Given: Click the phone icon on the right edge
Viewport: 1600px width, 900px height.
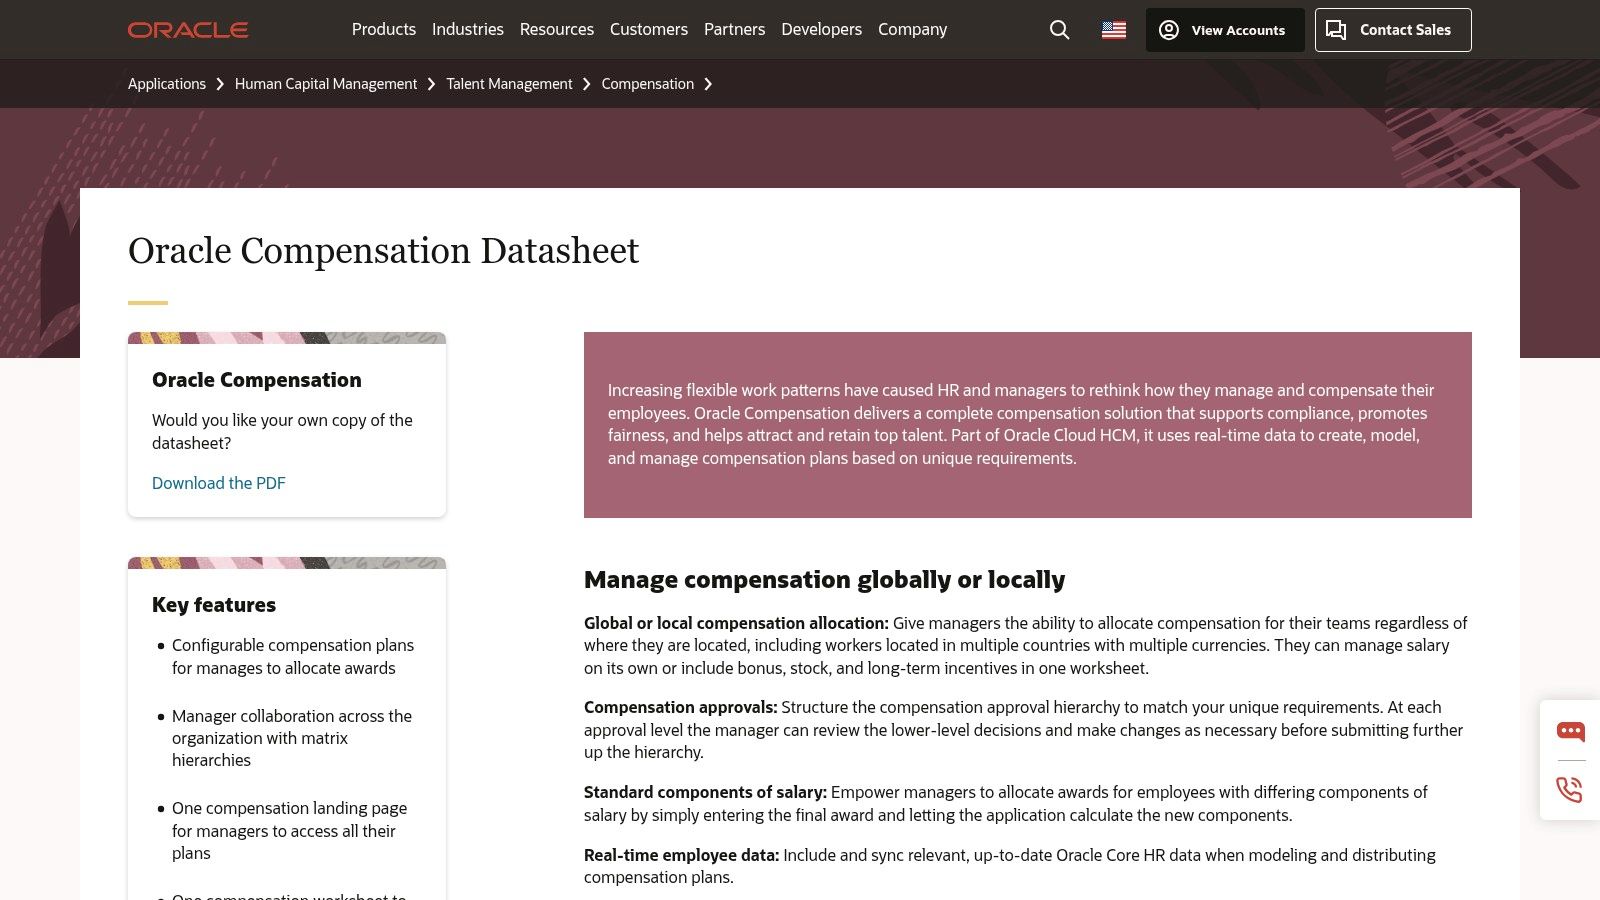Looking at the screenshot, I should coord(1570,790).
